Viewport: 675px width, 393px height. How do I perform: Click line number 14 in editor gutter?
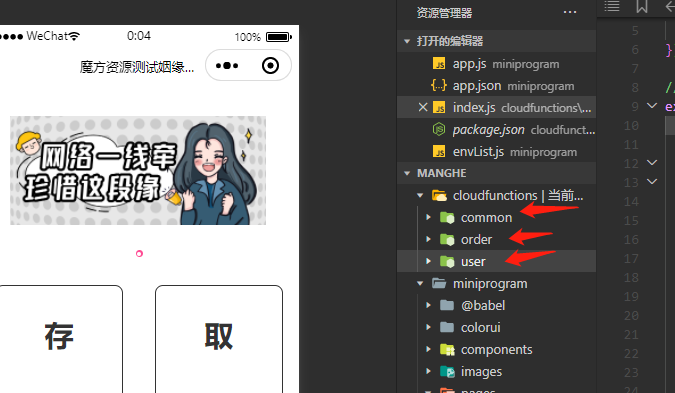631,201
